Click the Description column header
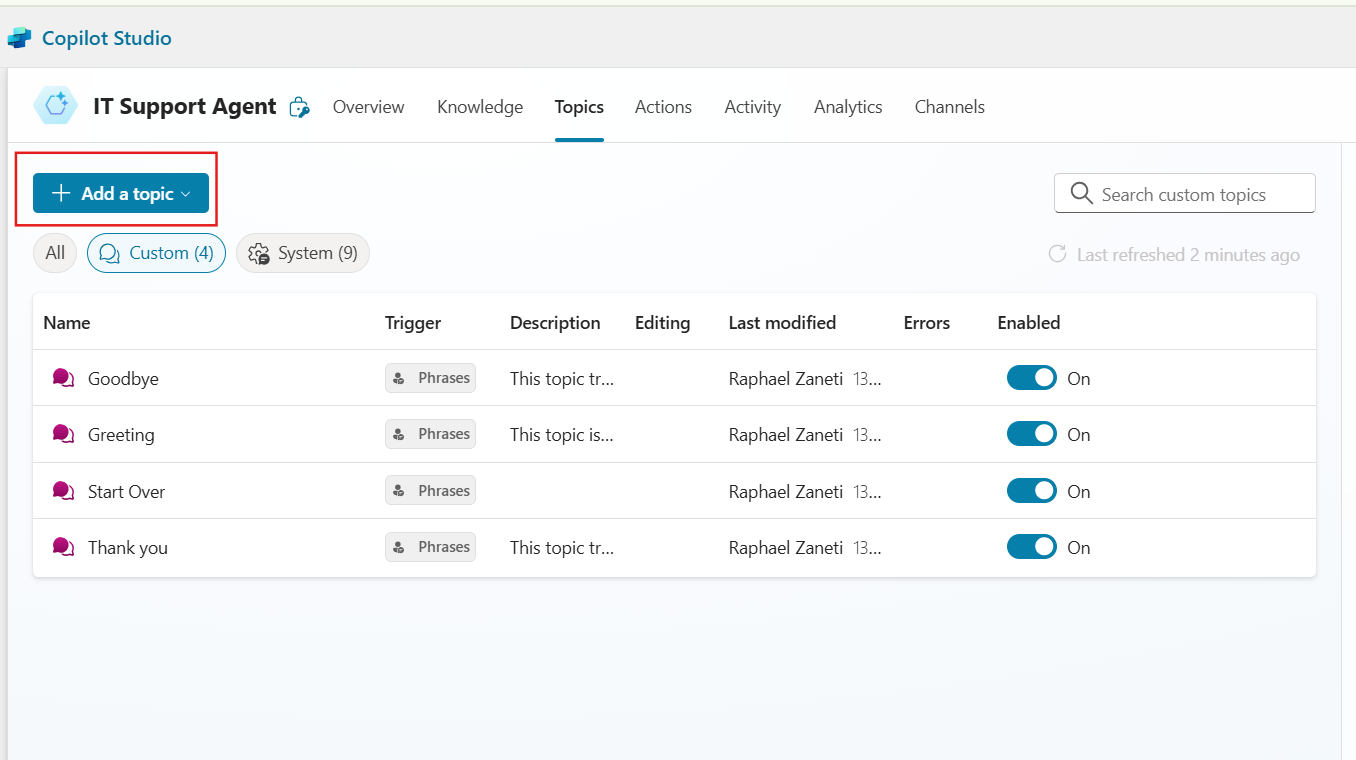Image resolution: width=1356 pixels, height=760 pixels. tap(555, 322)
